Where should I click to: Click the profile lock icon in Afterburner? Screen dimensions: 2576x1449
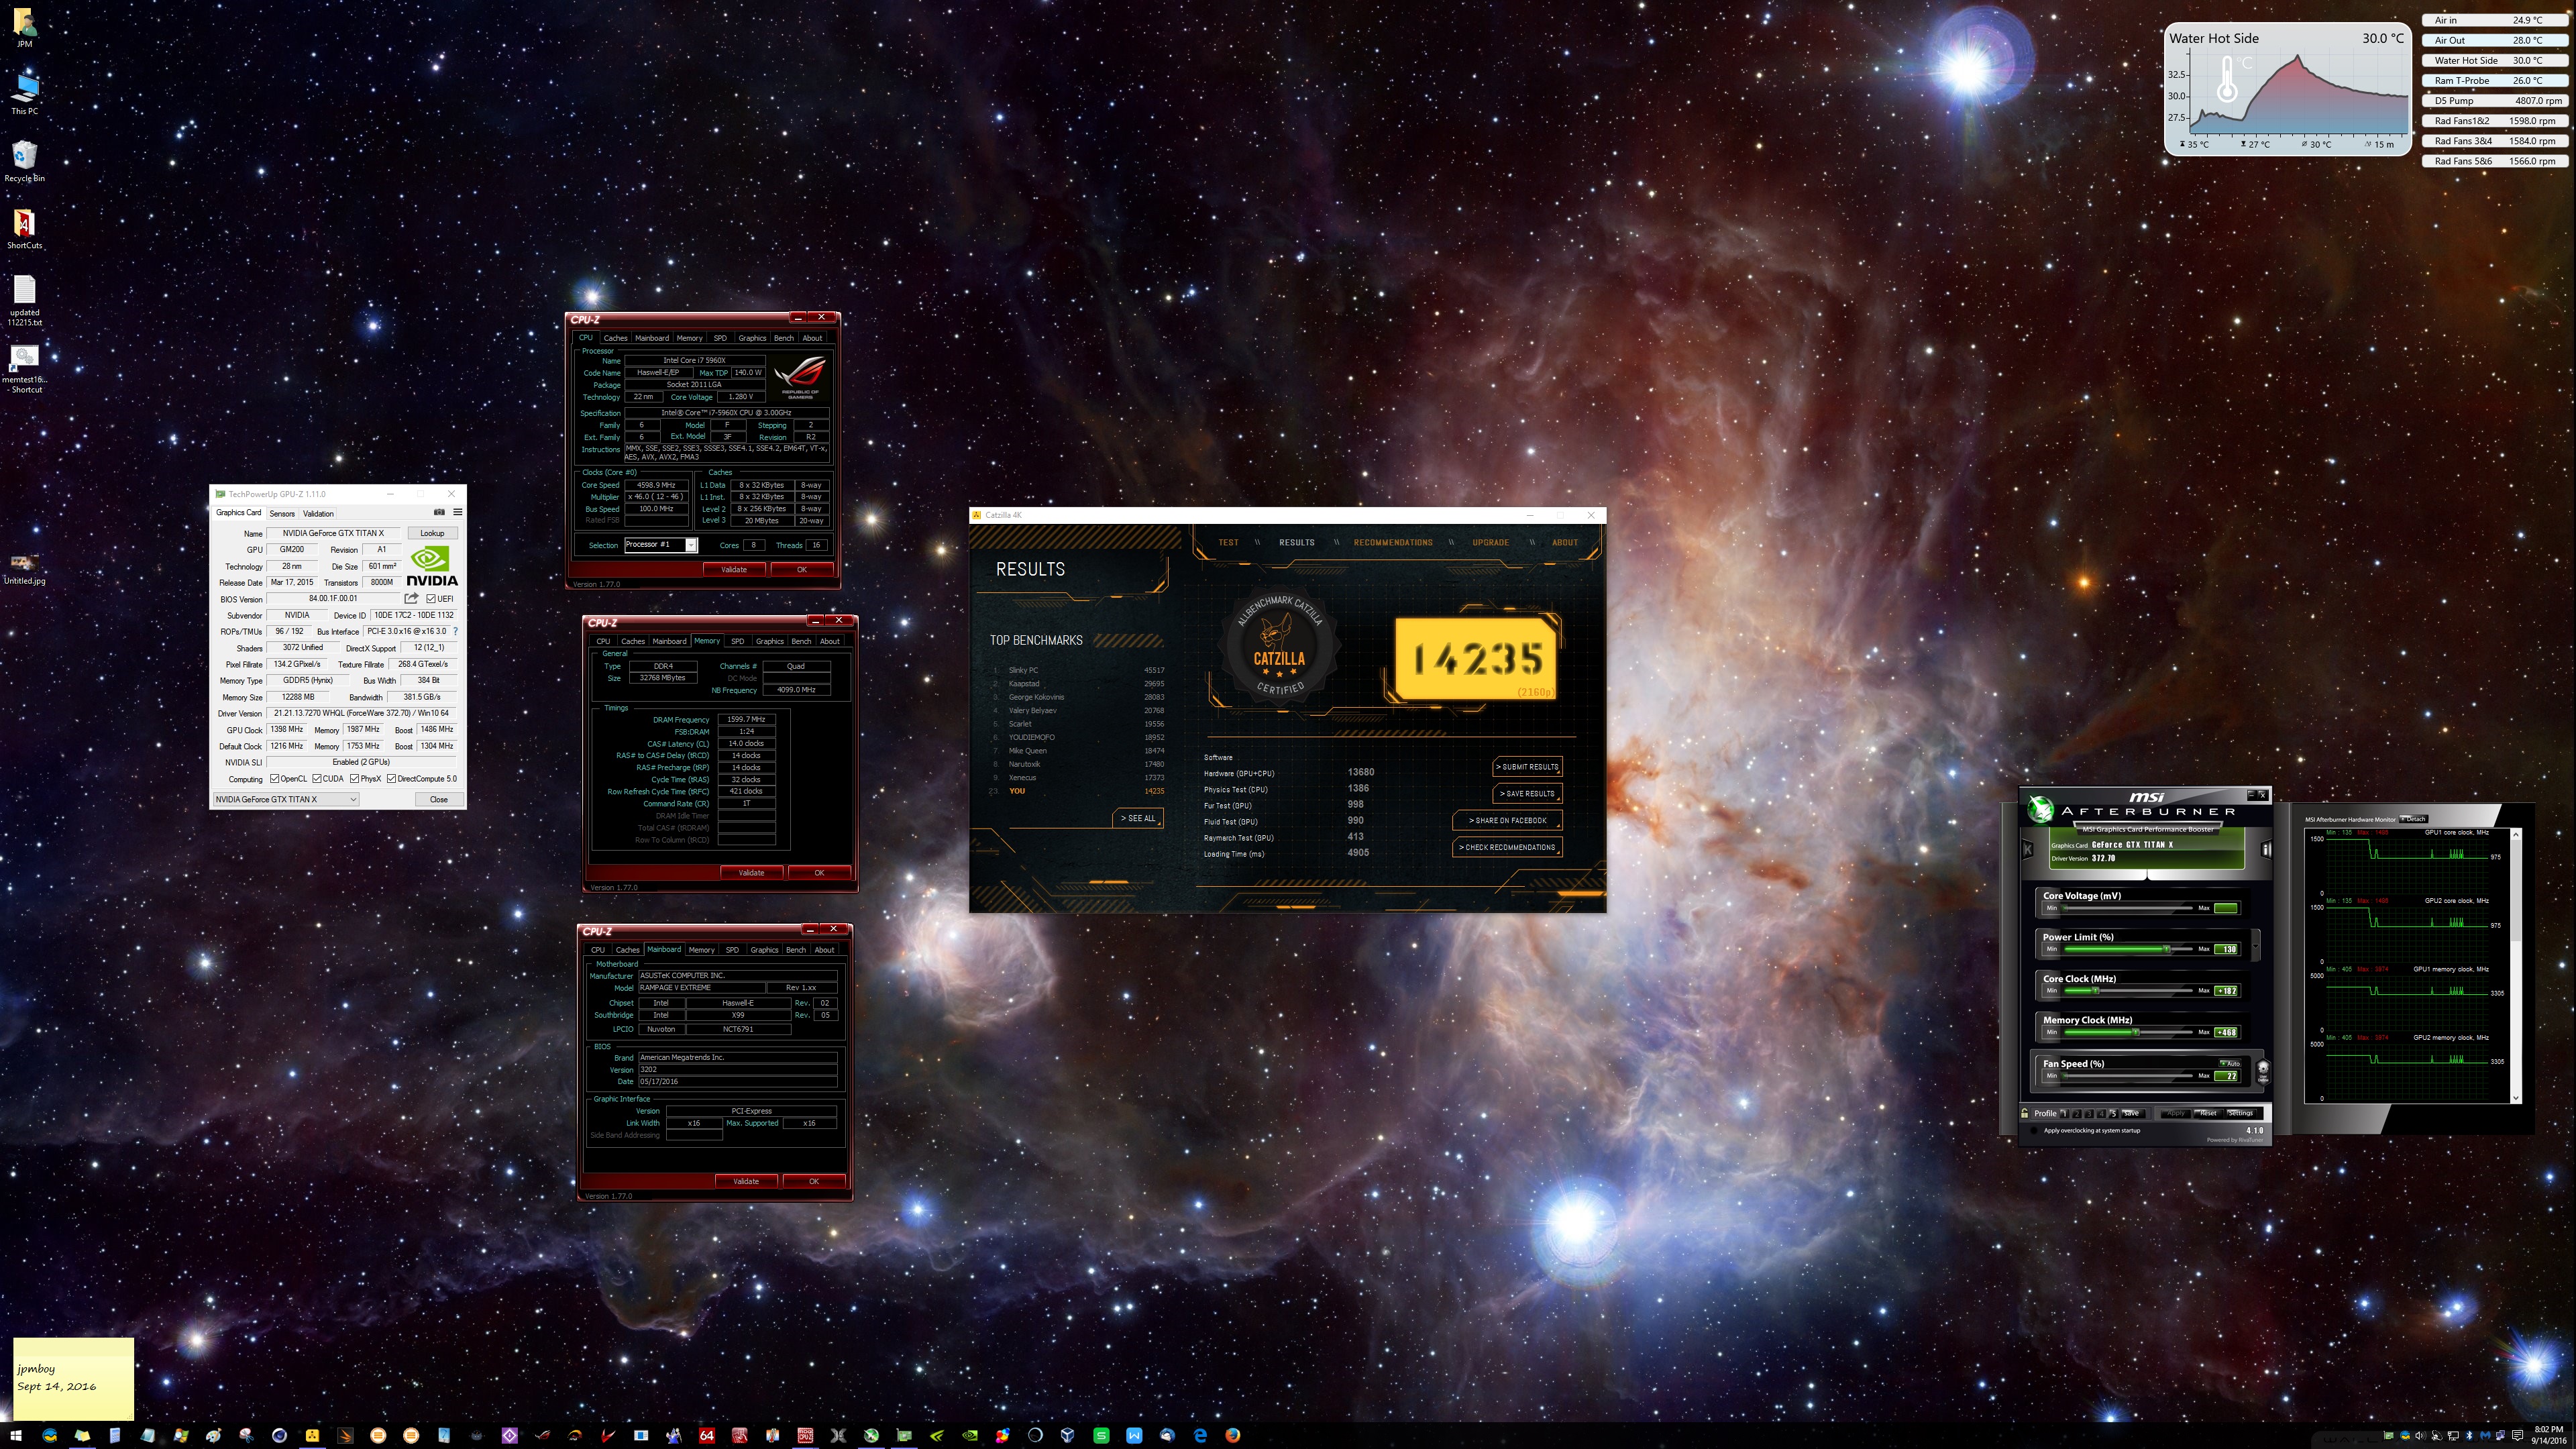click(2024, 1113)
